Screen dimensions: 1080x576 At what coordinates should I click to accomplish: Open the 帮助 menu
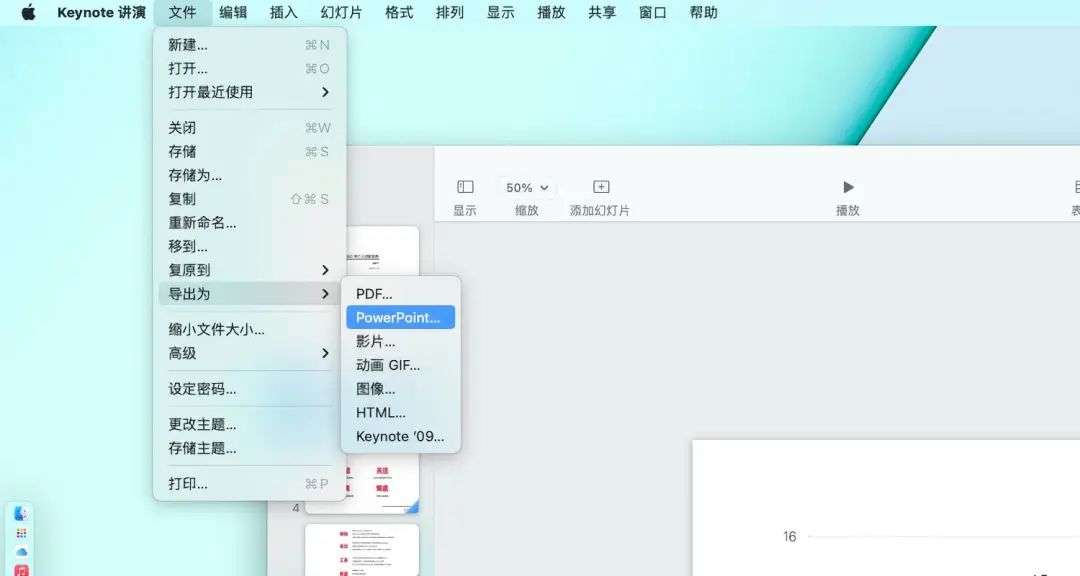pos(703,12)
